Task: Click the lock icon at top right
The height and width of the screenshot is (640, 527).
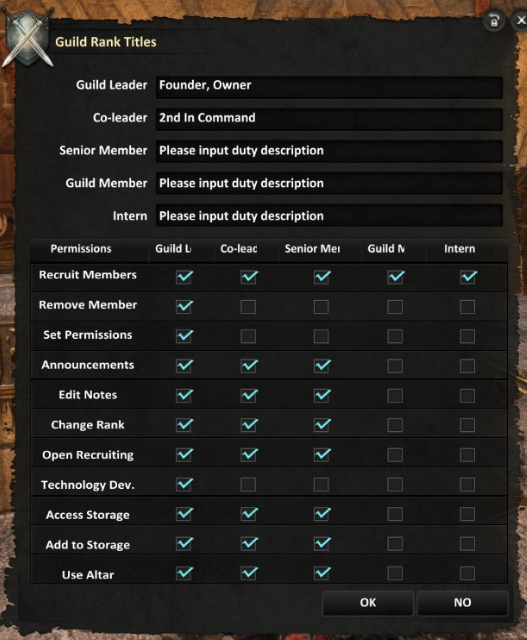Action: click(494, 20)
